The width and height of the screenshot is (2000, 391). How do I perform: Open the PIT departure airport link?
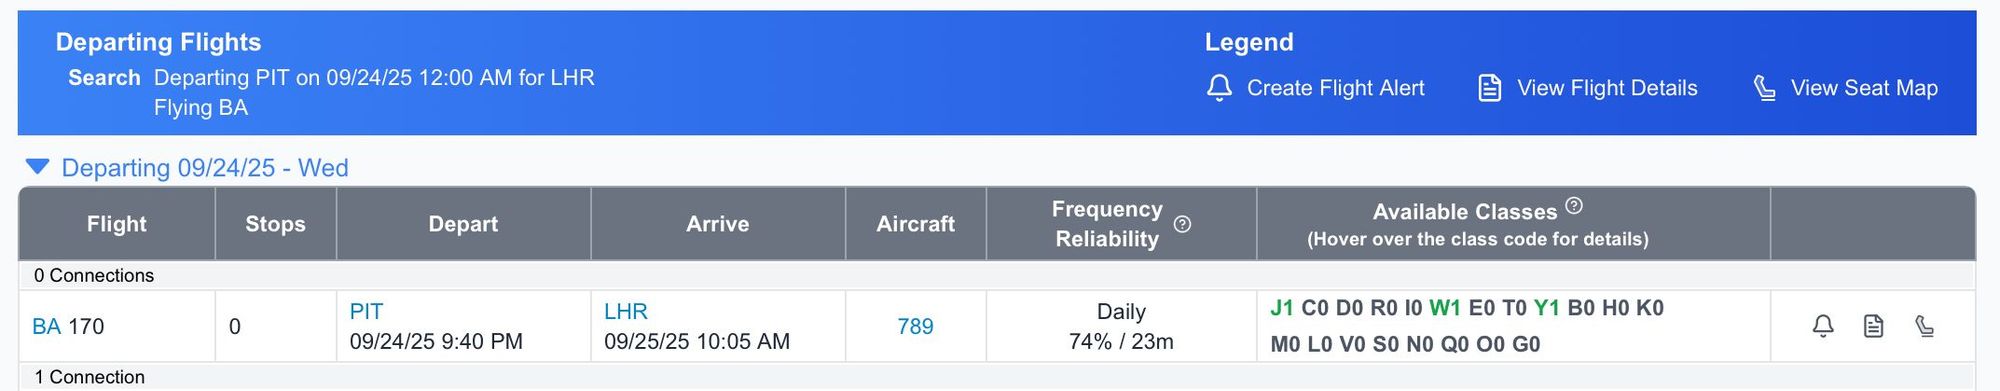pos(366,311)
